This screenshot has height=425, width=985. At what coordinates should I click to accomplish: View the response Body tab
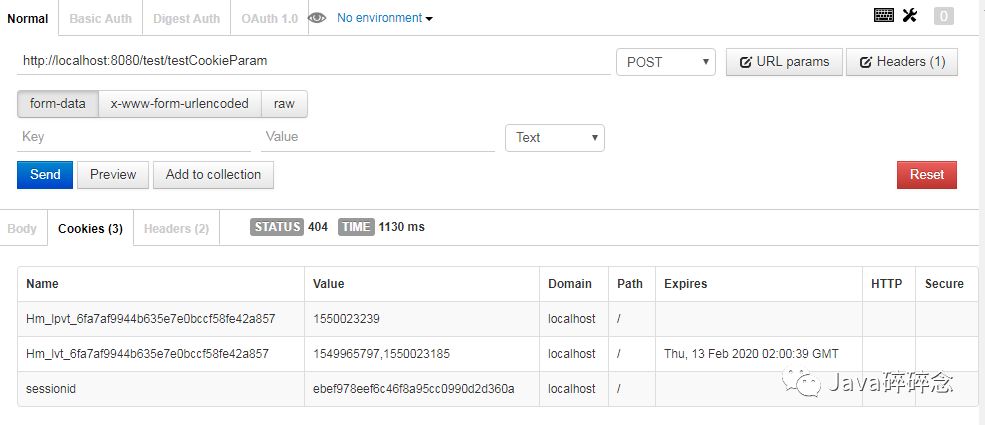click(22, 229)
